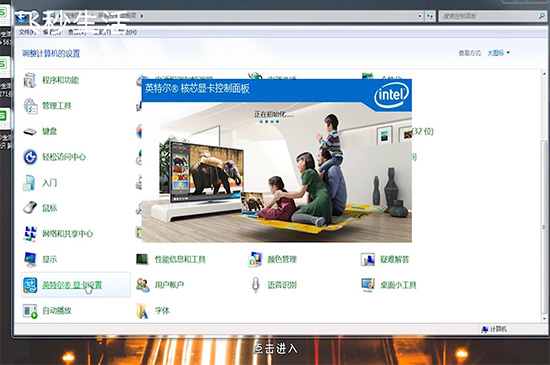550x365 pixels.
Task: Open the Mouse (鼠标) settings icon
Action: click(30, 208)
